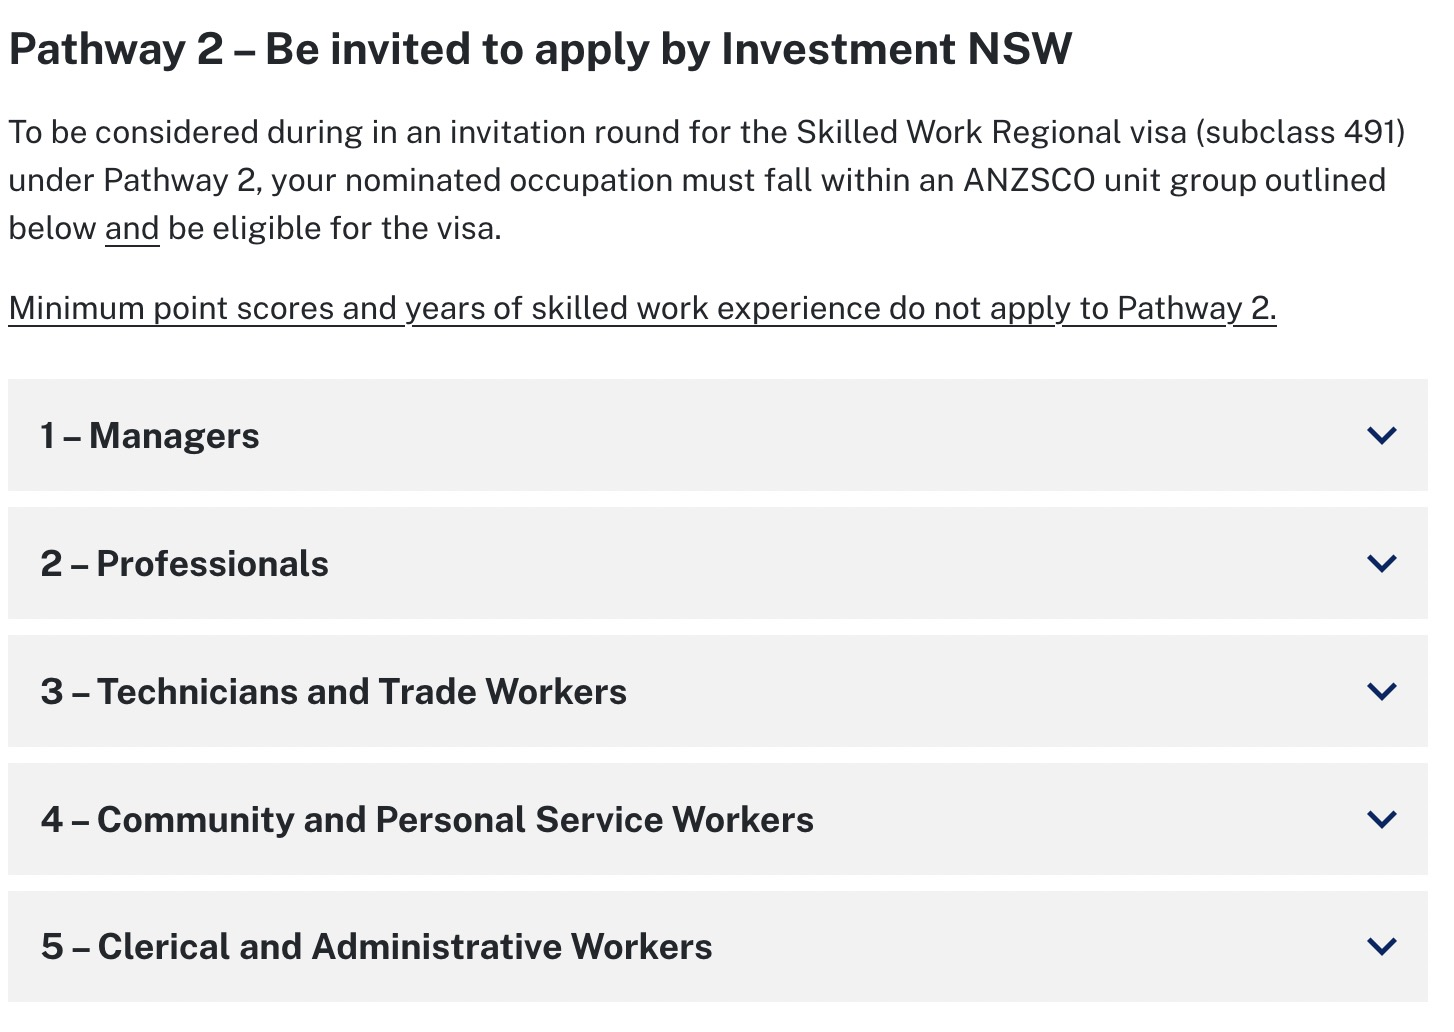This screenshot has height=1032, width=1454.
Task: Click the 'be eligible for the visa' text
Action: [334, 229]
